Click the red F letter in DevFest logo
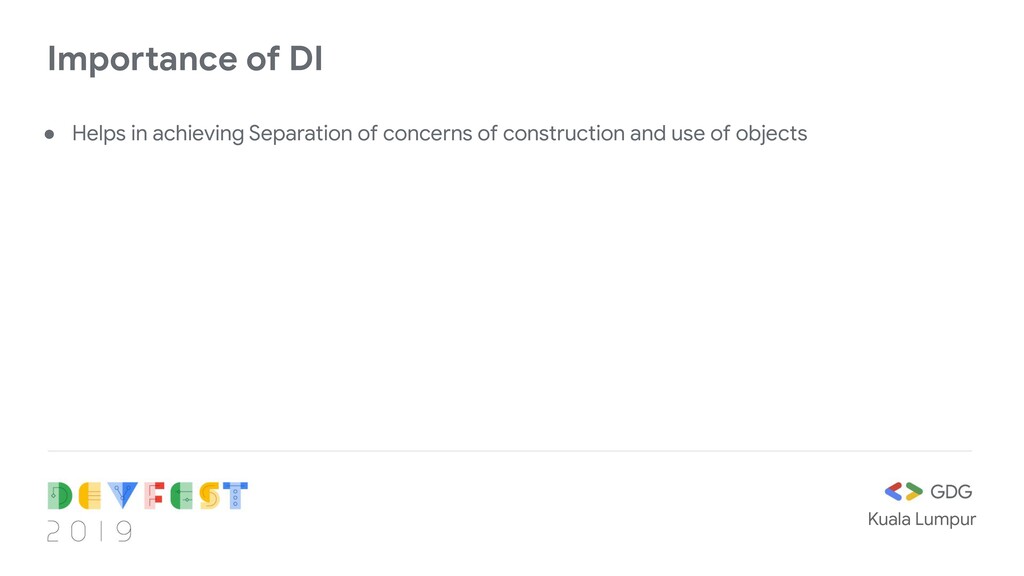Viewport: 1024px width, 576px height. 154,496
